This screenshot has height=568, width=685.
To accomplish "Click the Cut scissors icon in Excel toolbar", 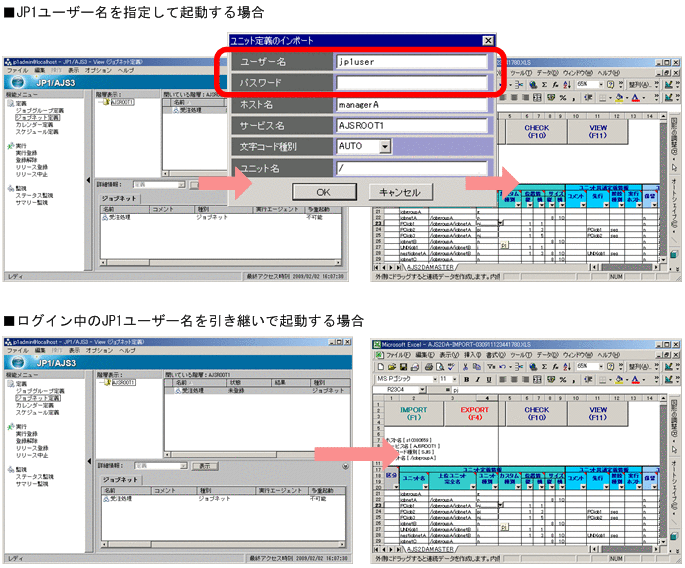I will (465, 367).
